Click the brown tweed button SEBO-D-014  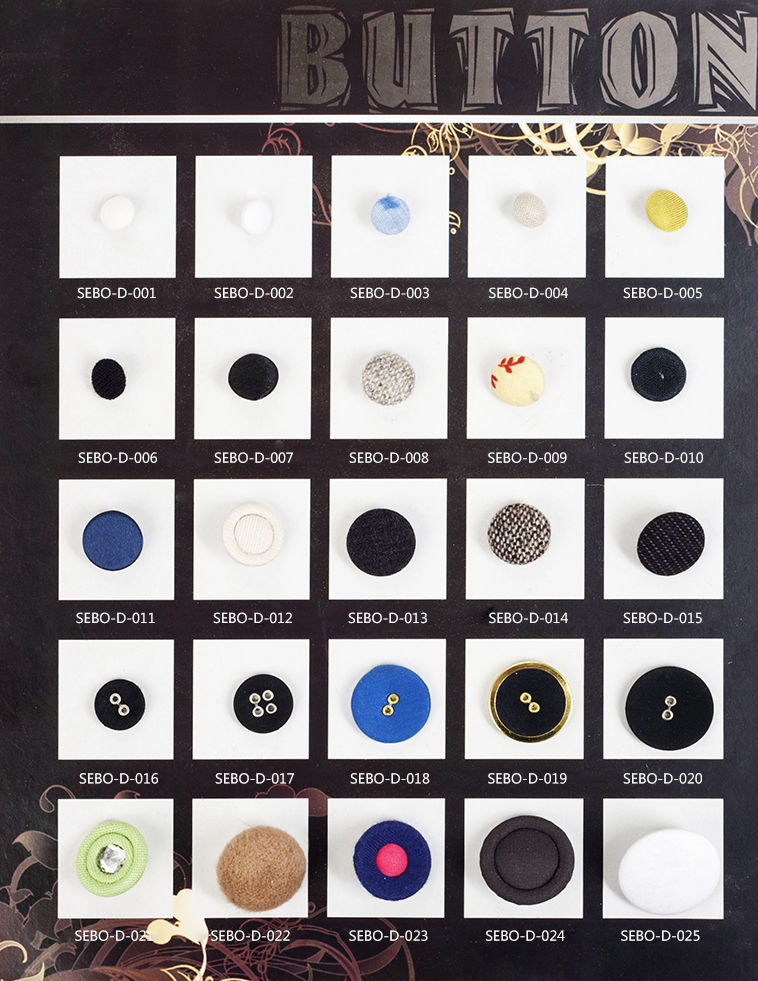click(519, 534)
